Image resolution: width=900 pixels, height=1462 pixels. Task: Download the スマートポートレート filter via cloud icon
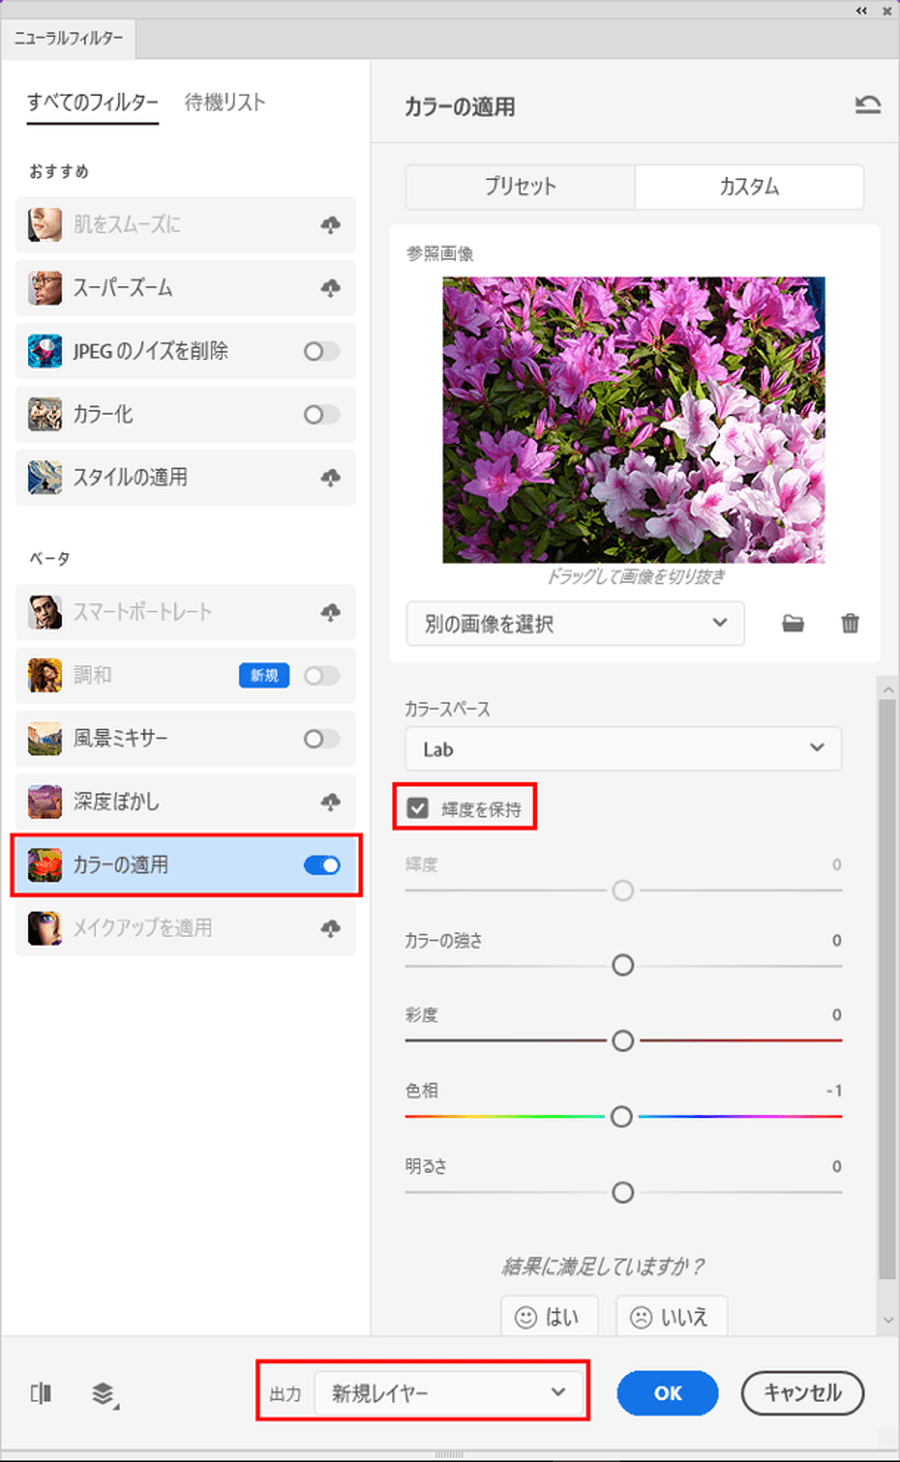(330, 612)
